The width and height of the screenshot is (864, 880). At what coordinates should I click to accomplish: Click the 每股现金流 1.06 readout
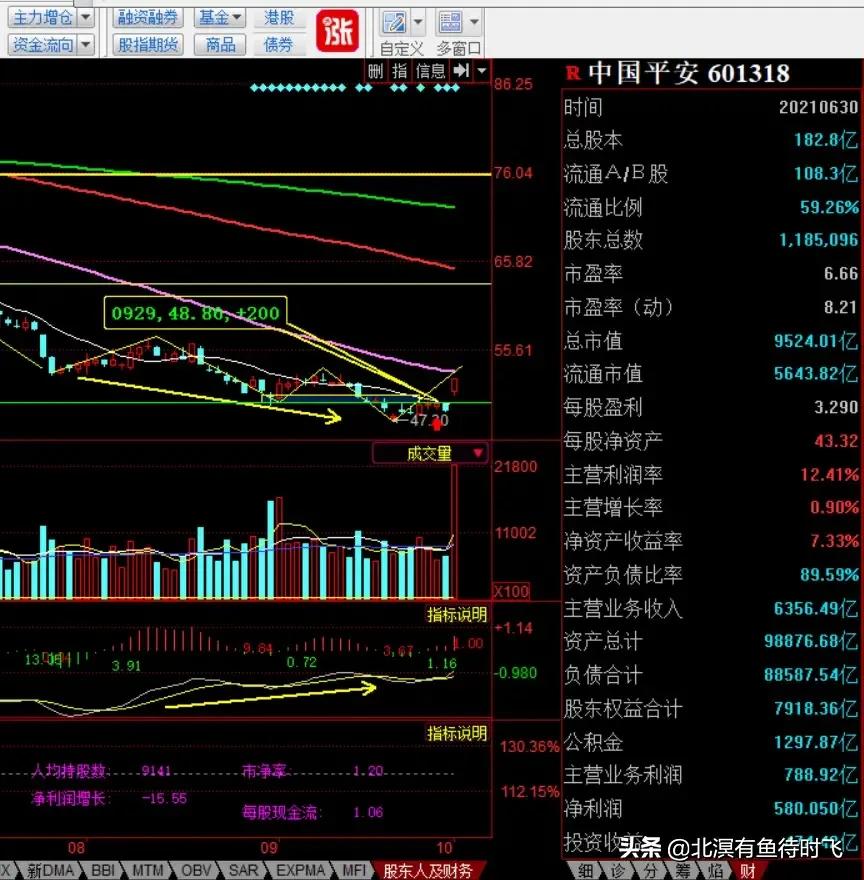click(313, 812)
